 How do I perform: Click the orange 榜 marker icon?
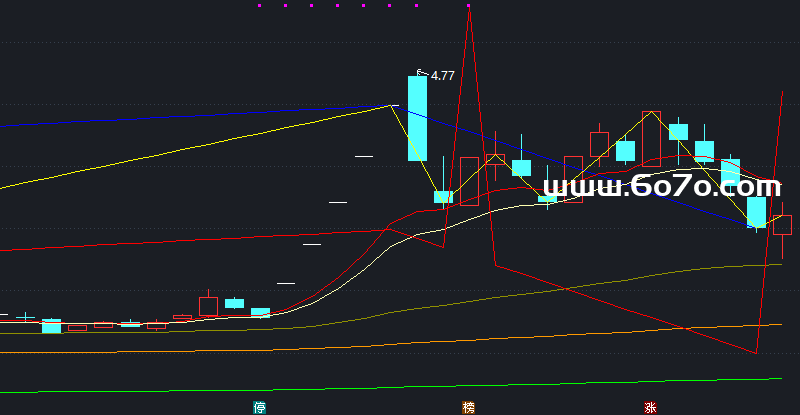coord(468,407)
